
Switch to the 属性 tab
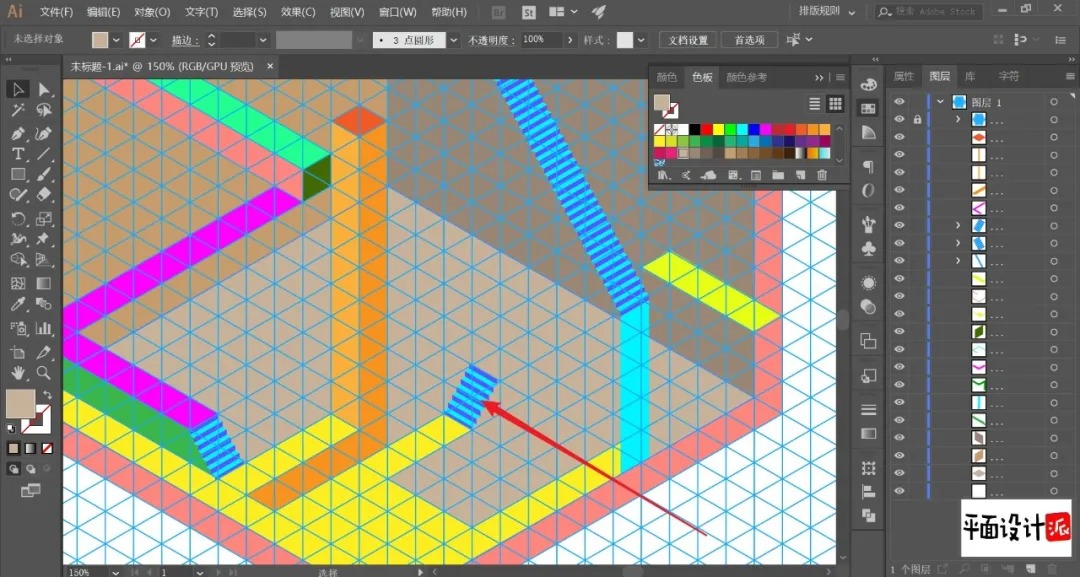coord(903,76)
